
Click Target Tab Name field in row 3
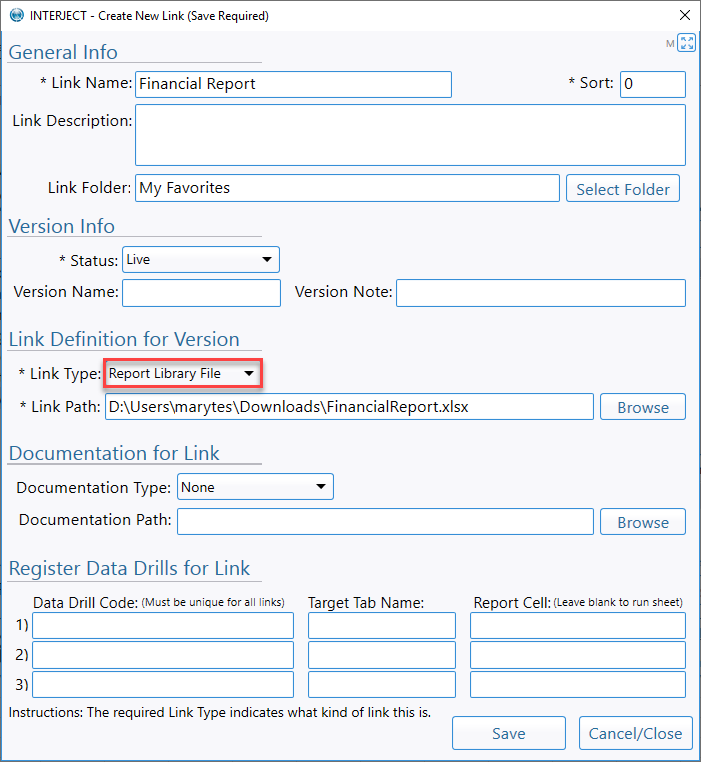pyautogui.click(x=382, y=684)
